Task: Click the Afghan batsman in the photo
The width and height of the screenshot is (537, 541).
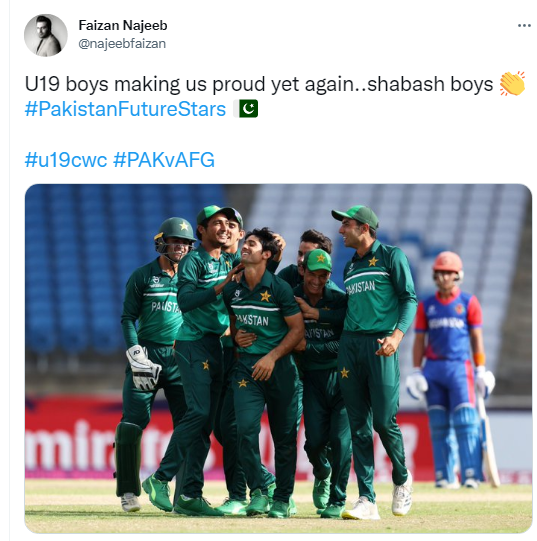Action: 452,369
